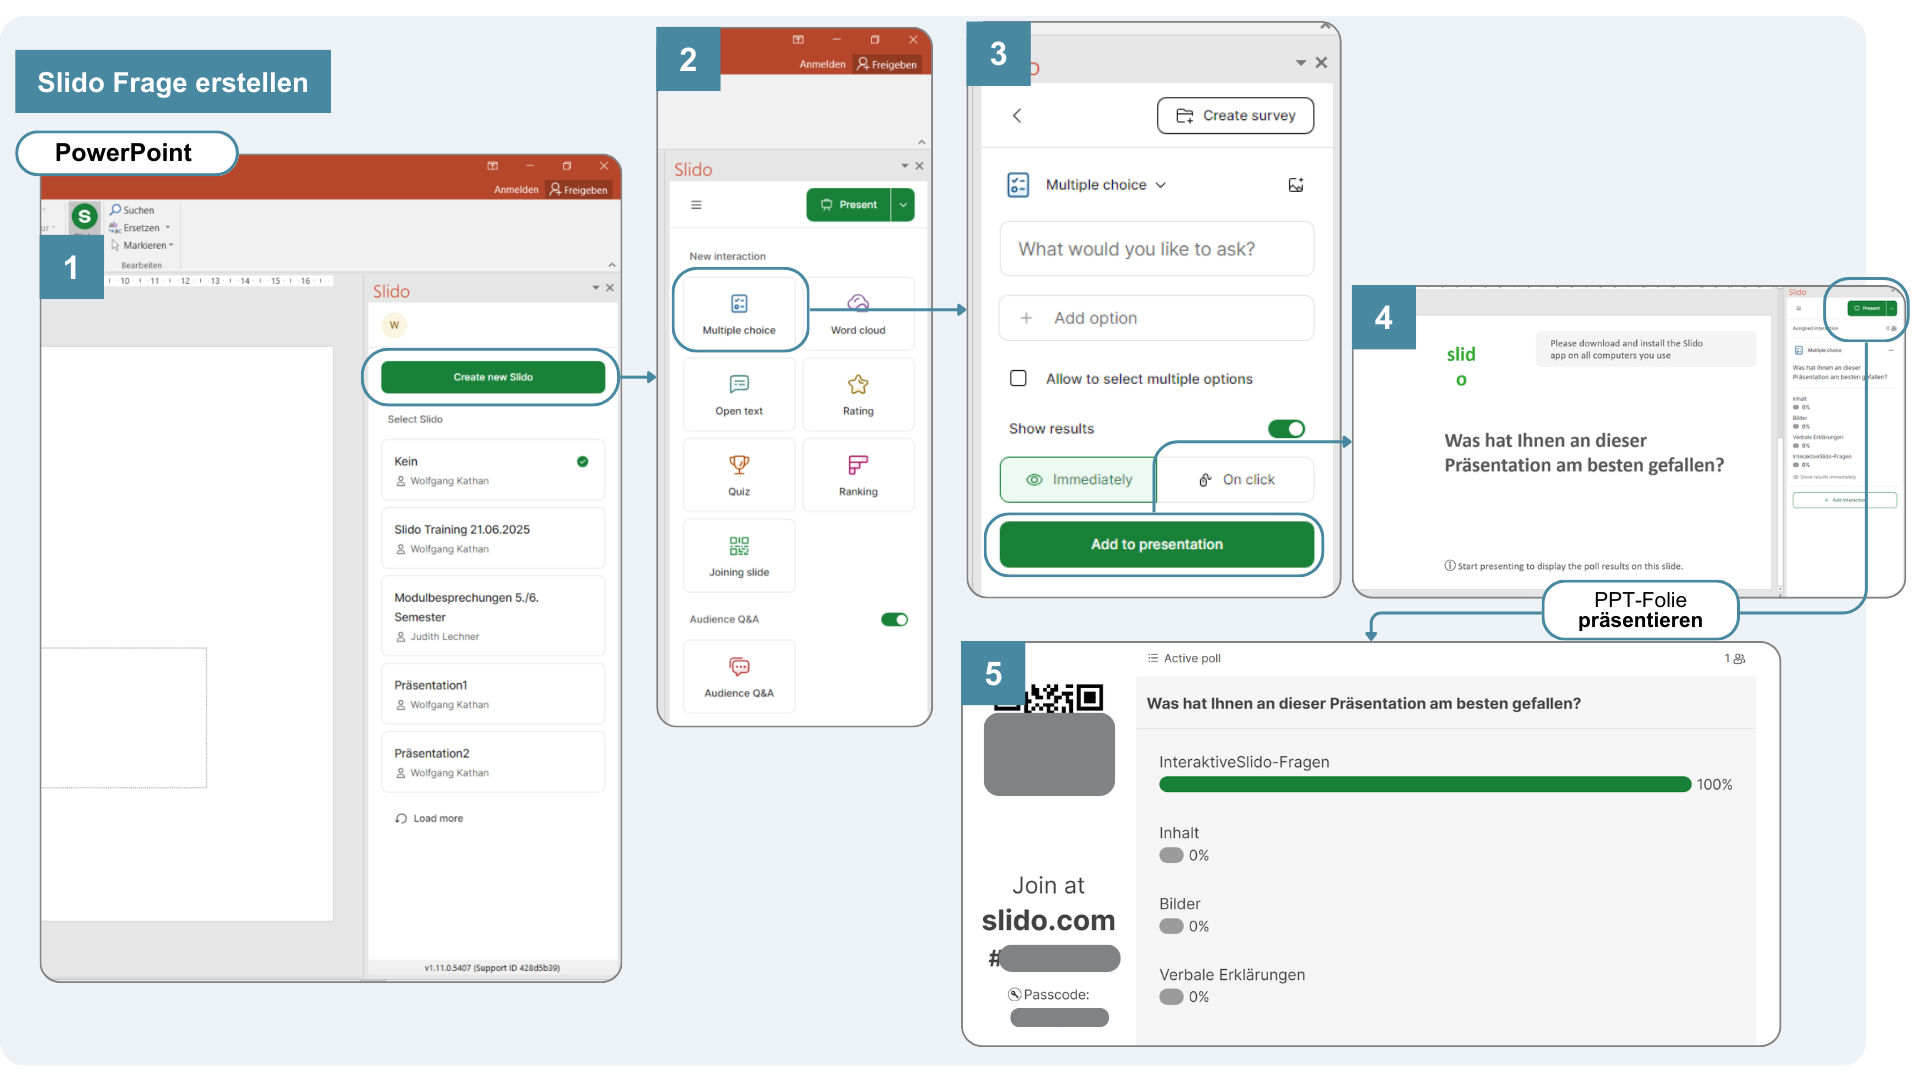Choose the Quiz trophy tile

(x=739, y=475)
